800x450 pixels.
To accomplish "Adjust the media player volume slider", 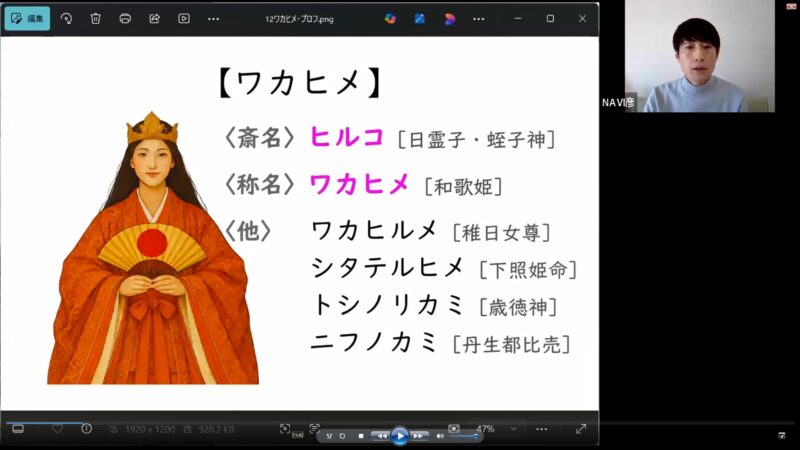I will point(463,436).
